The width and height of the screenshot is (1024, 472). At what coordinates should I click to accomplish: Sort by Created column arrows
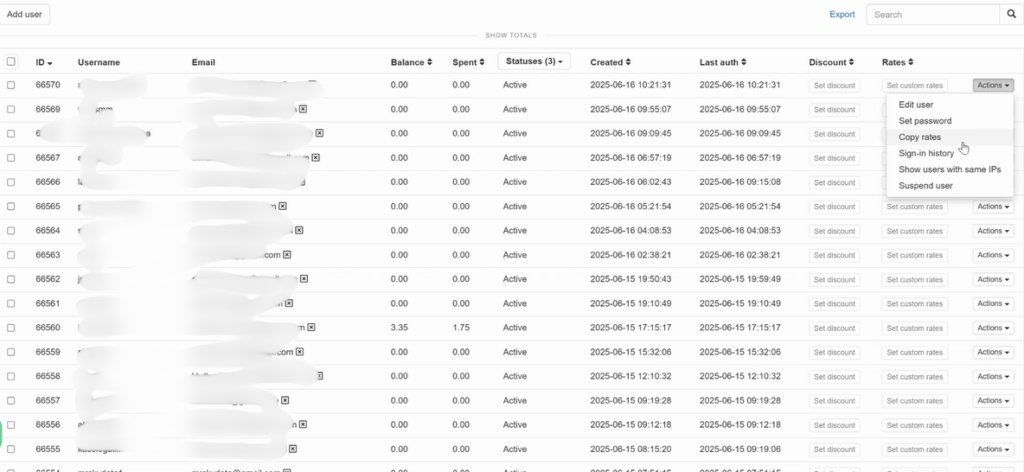click(627, 62)
